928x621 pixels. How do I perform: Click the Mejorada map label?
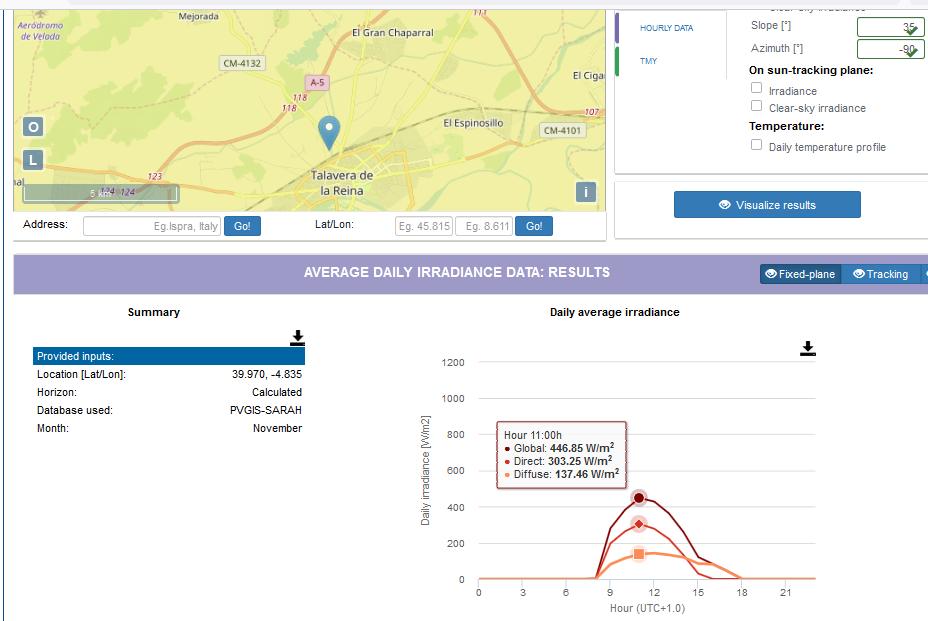pyautogui.click(x=199, y=17)
